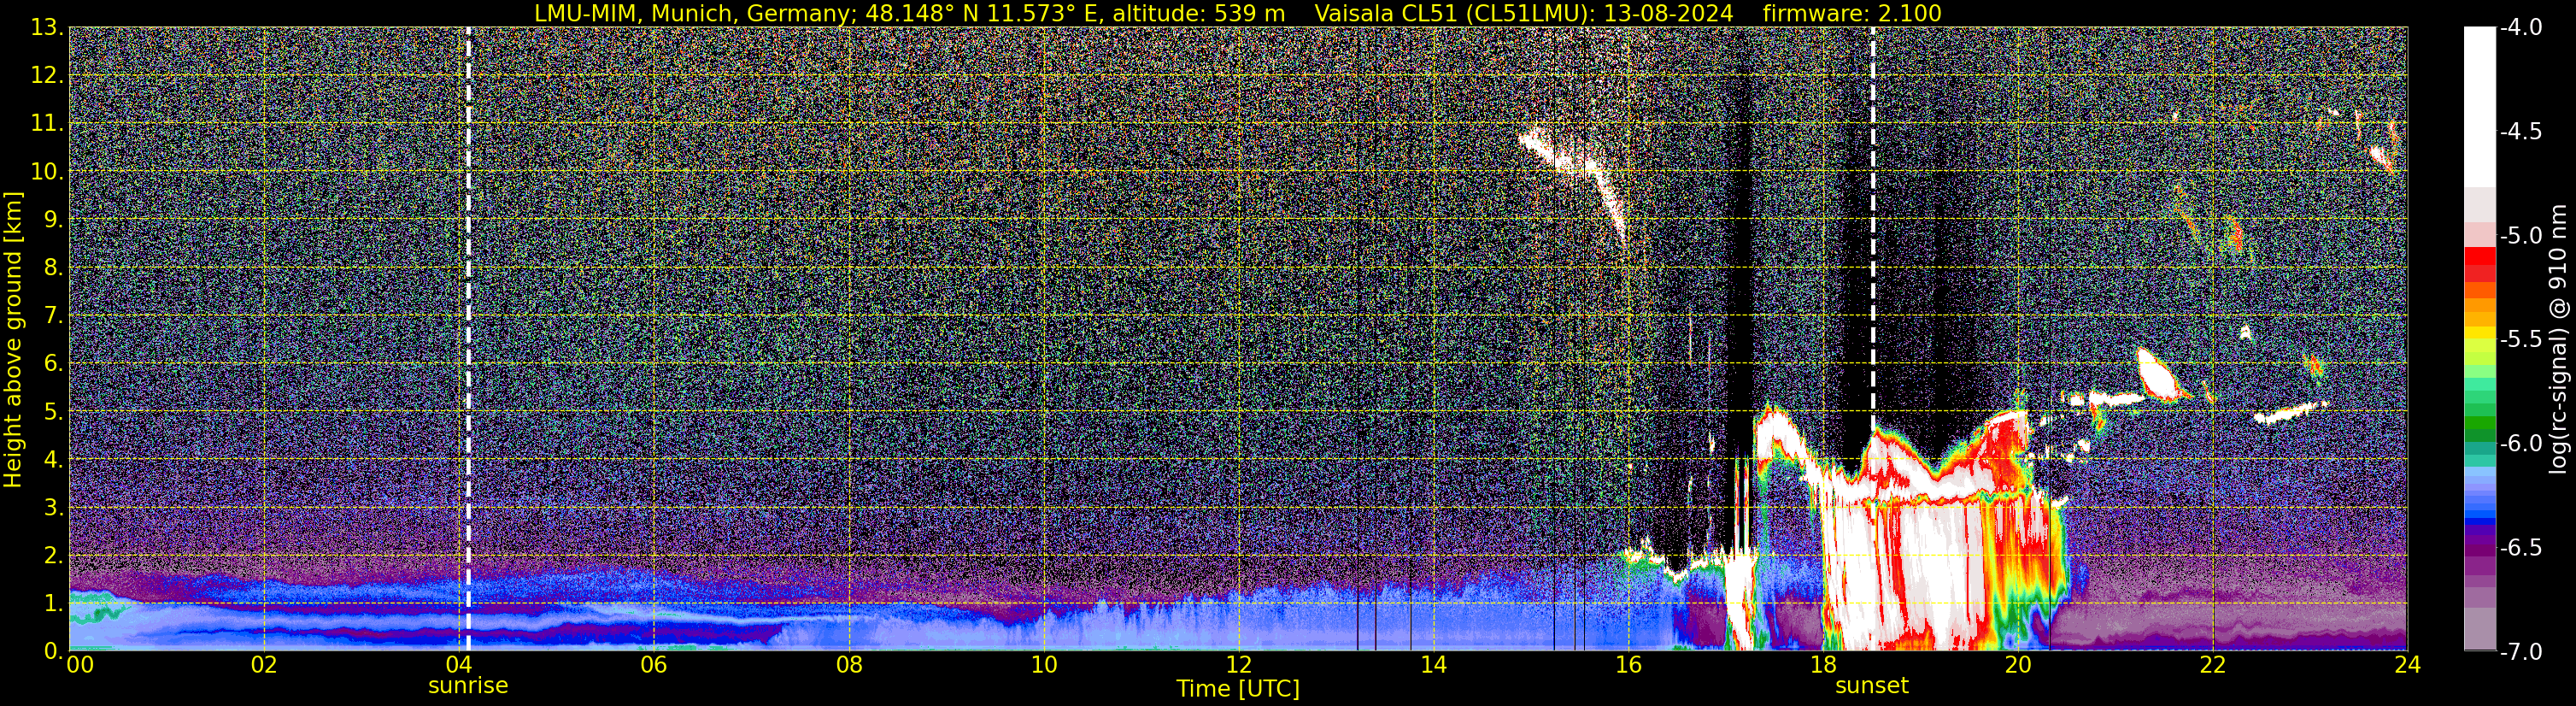Click the '3.' height tick label

[53, 507]
